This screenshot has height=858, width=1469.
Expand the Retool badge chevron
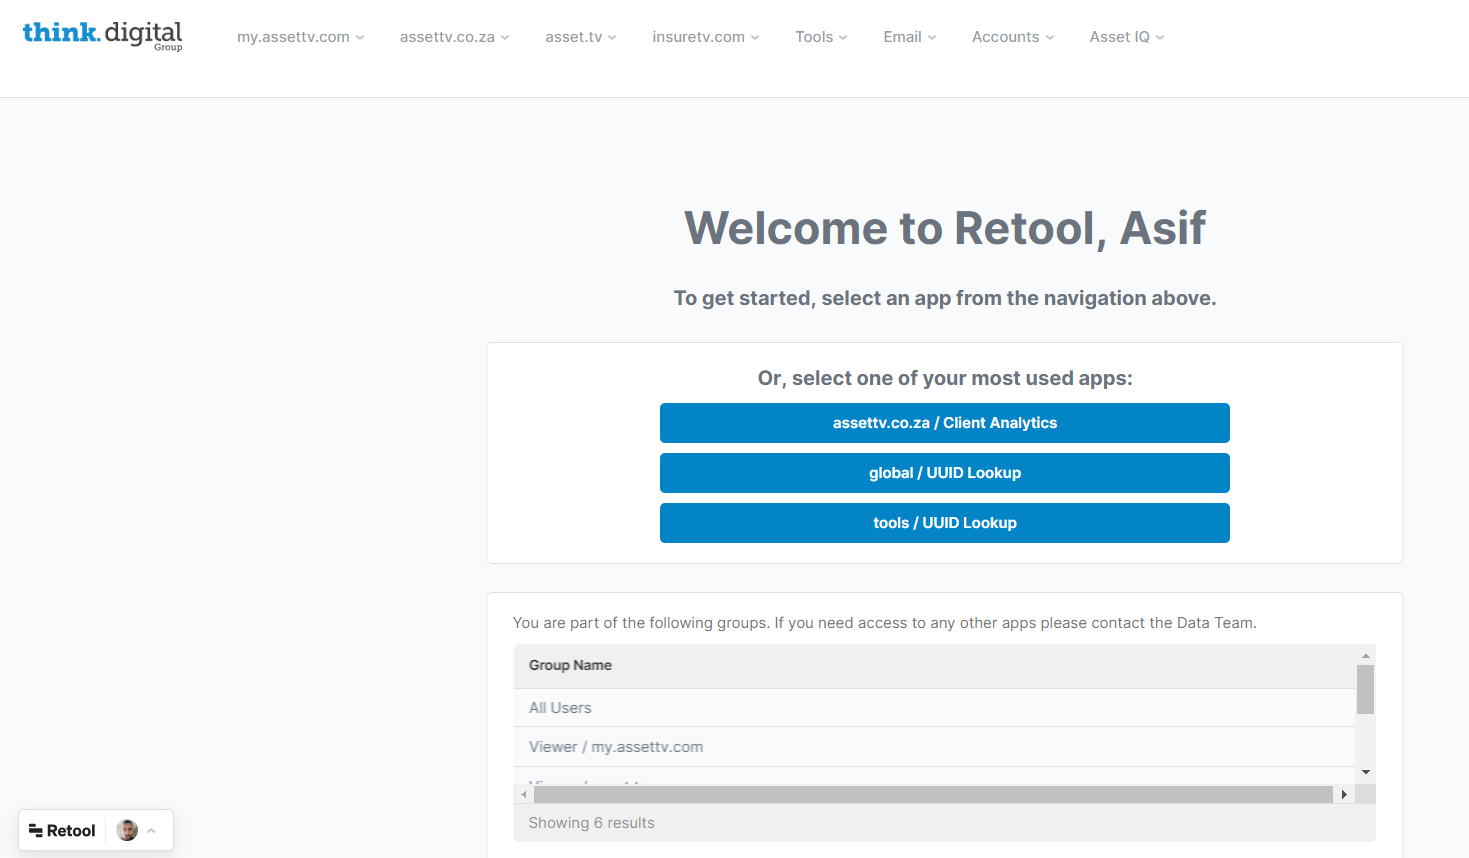coord(152,831)
